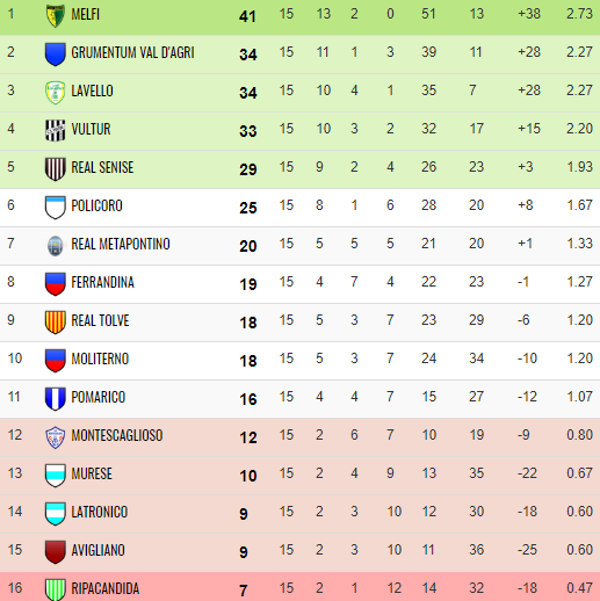The width and height of the screenshot is (600, 601).
Task: Click the Melfi team crest icon
Action: [55, 16]
